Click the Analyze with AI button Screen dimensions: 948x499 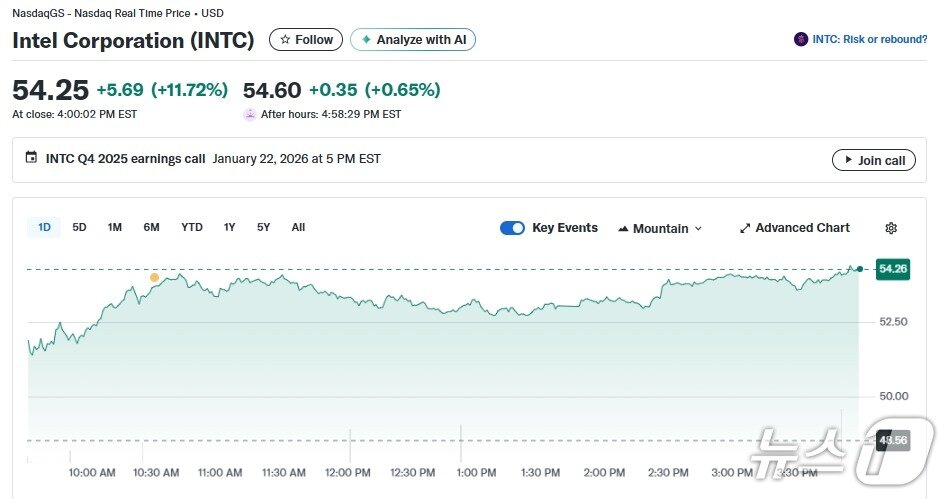[x=413, y=40]
